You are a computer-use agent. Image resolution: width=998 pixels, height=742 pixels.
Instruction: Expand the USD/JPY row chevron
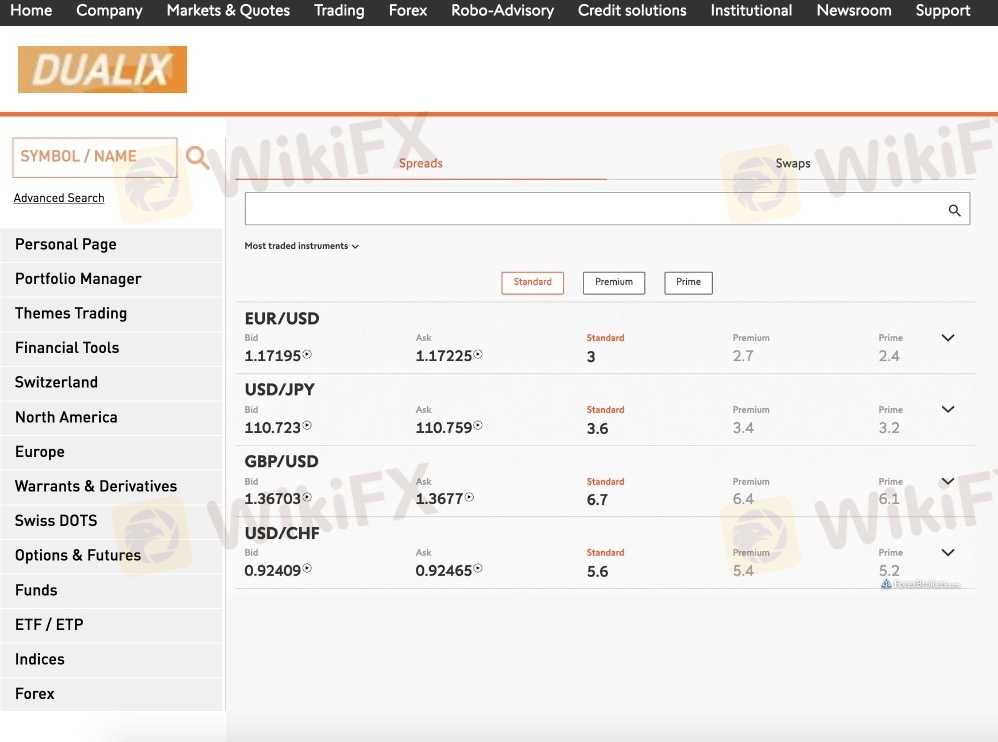[x=948, y=409]
